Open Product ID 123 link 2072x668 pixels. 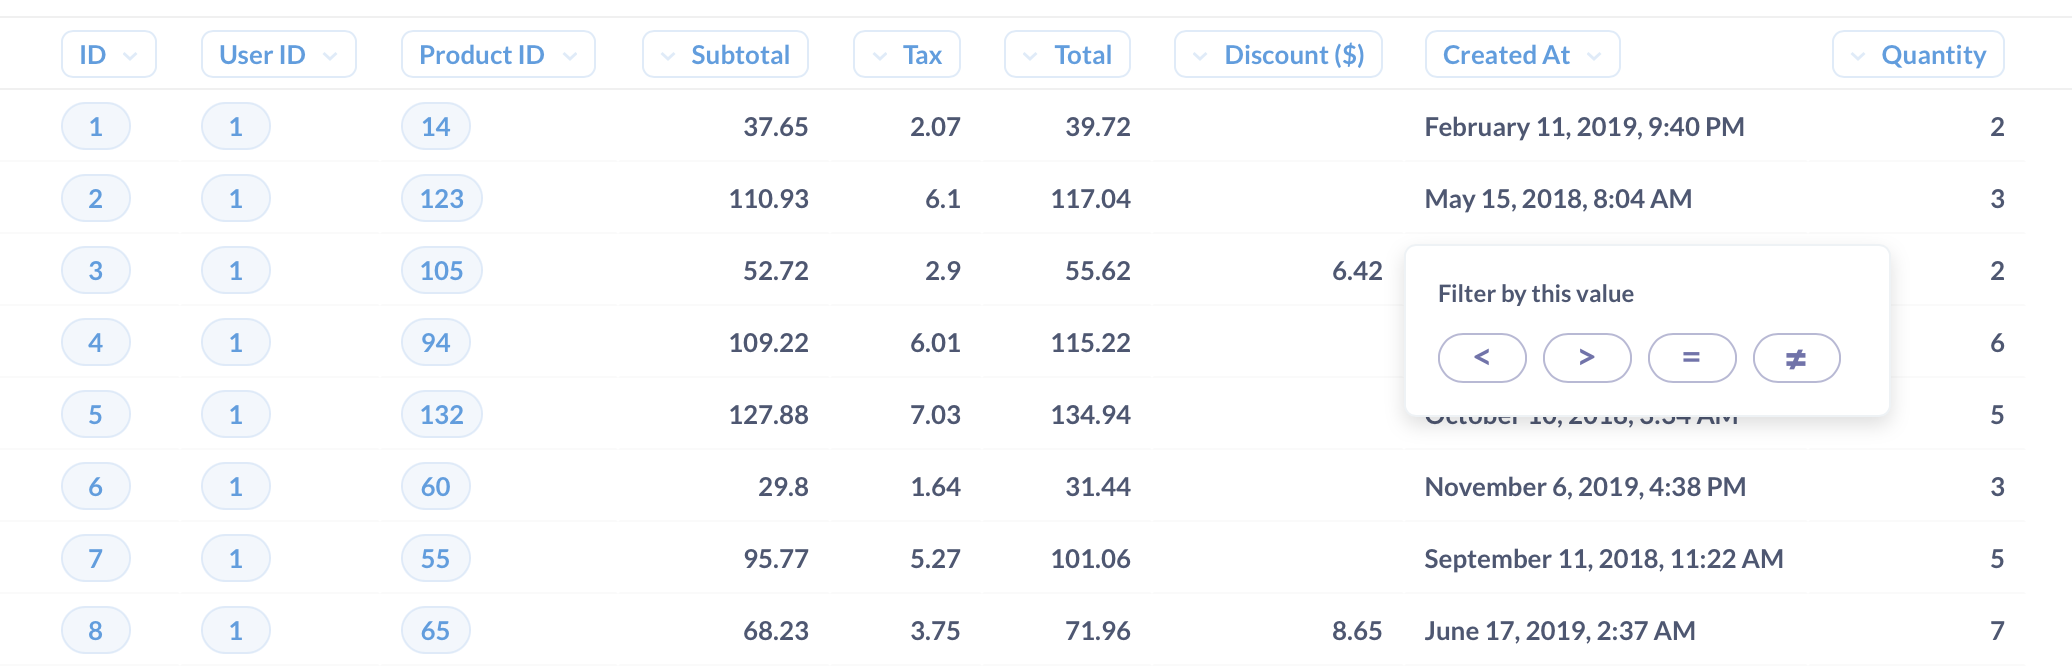click(441, 199)
